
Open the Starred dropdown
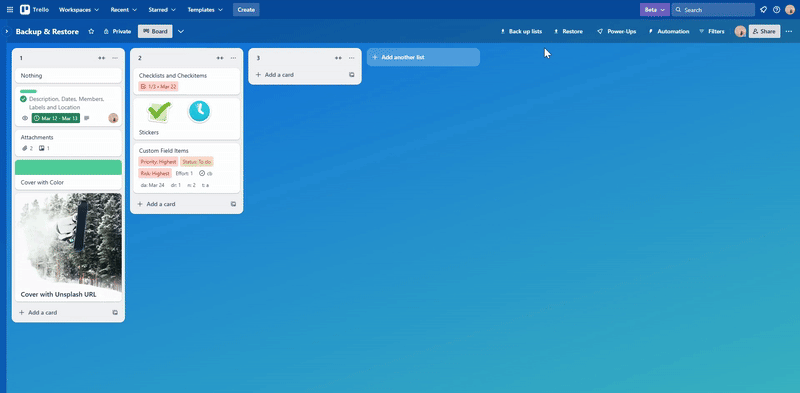[x=162, y=10]
